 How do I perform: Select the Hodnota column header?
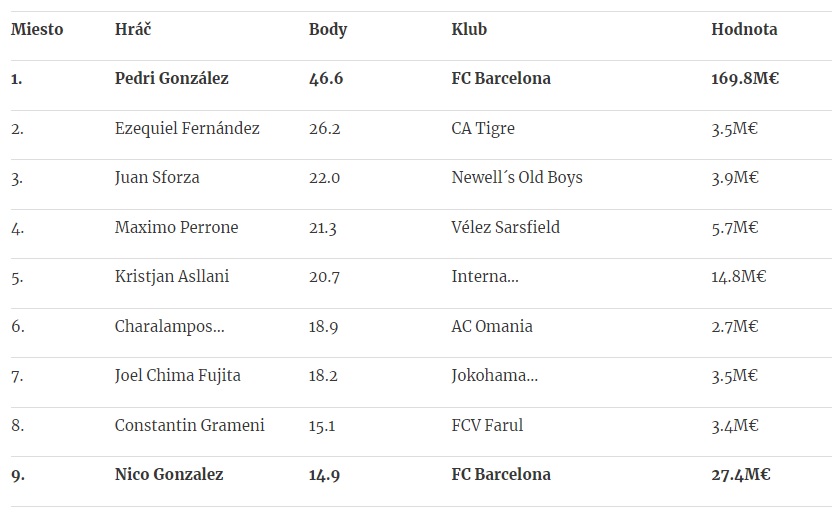tap(744, 29)
